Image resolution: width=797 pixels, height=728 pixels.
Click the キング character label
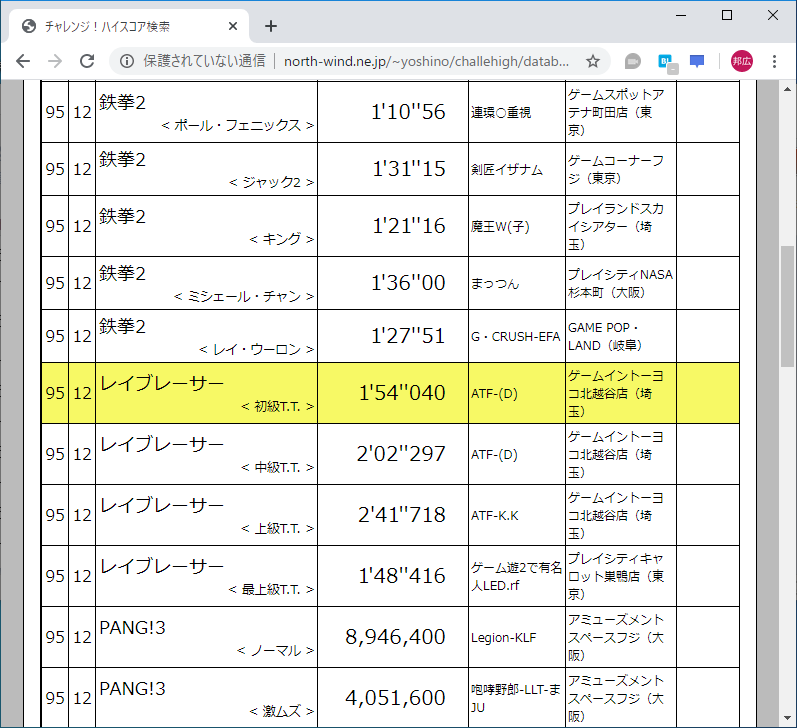tap(282, 239)
